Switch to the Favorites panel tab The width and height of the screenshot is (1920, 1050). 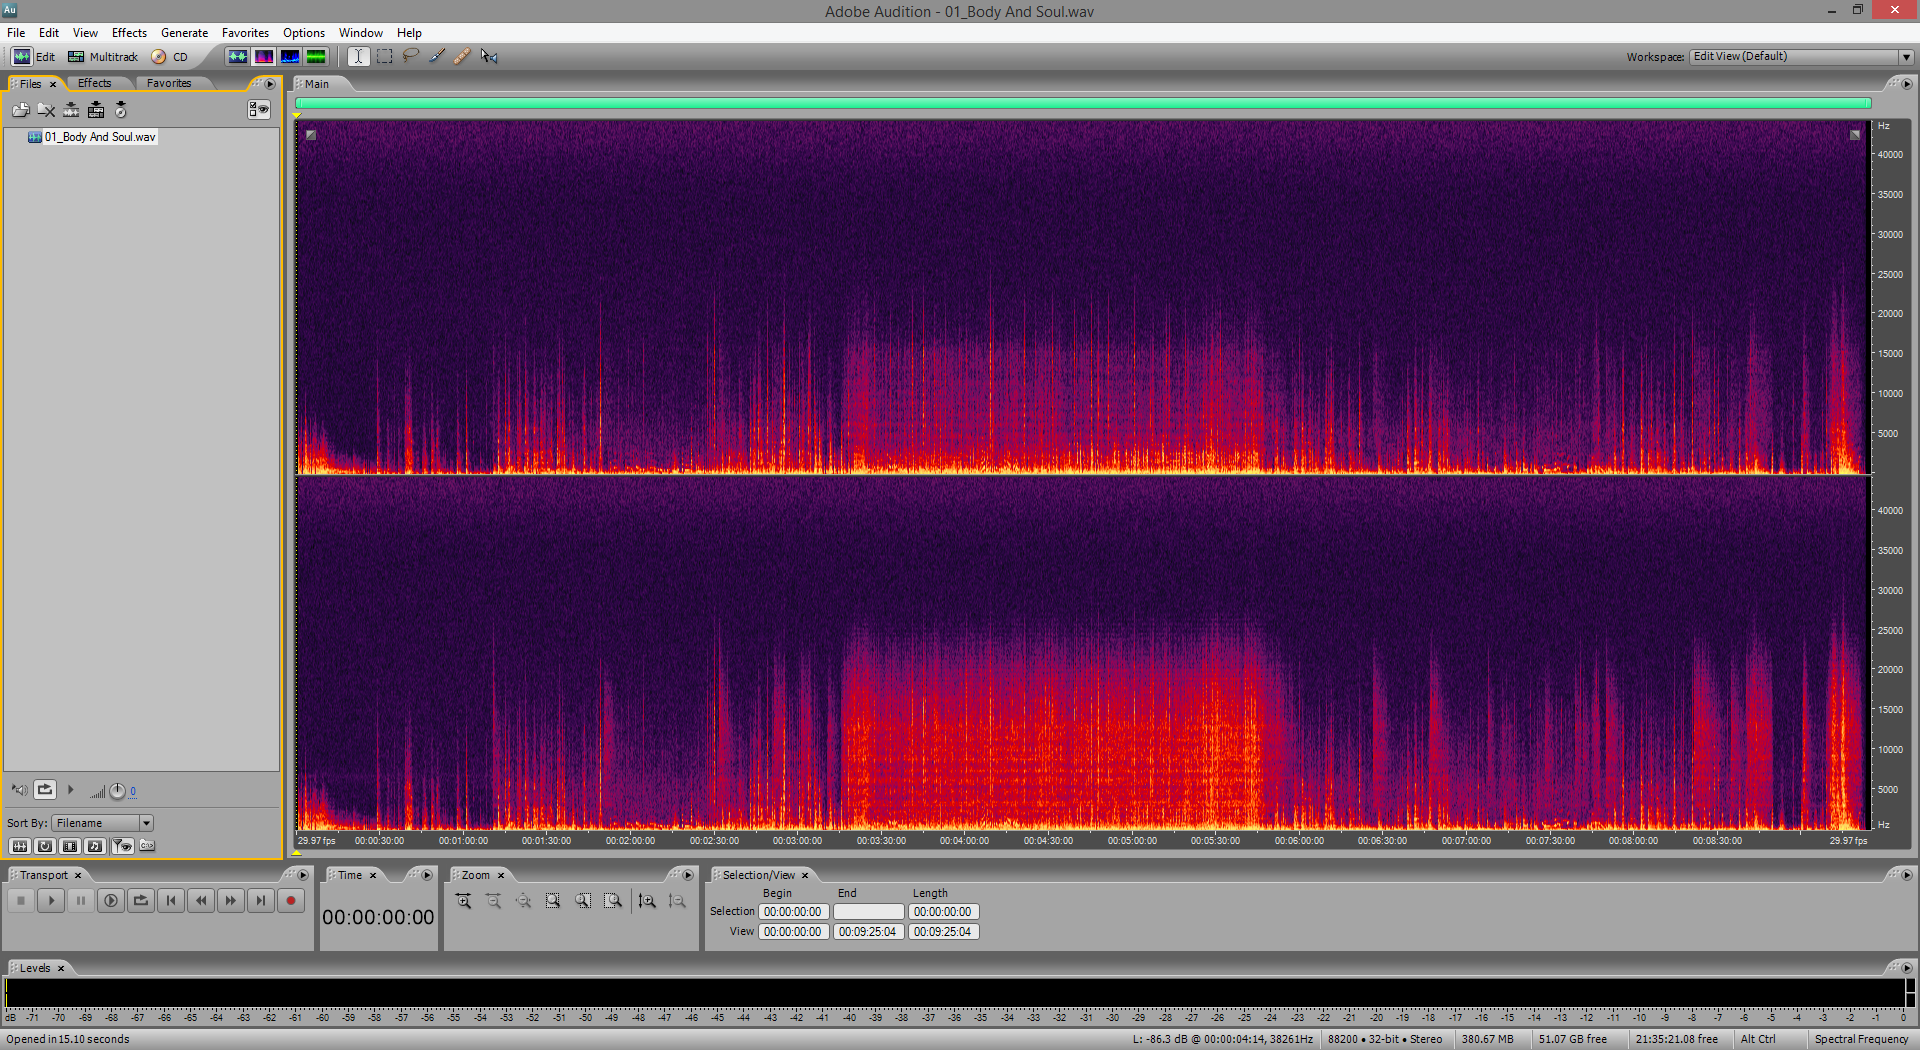(x=169, y=83)
